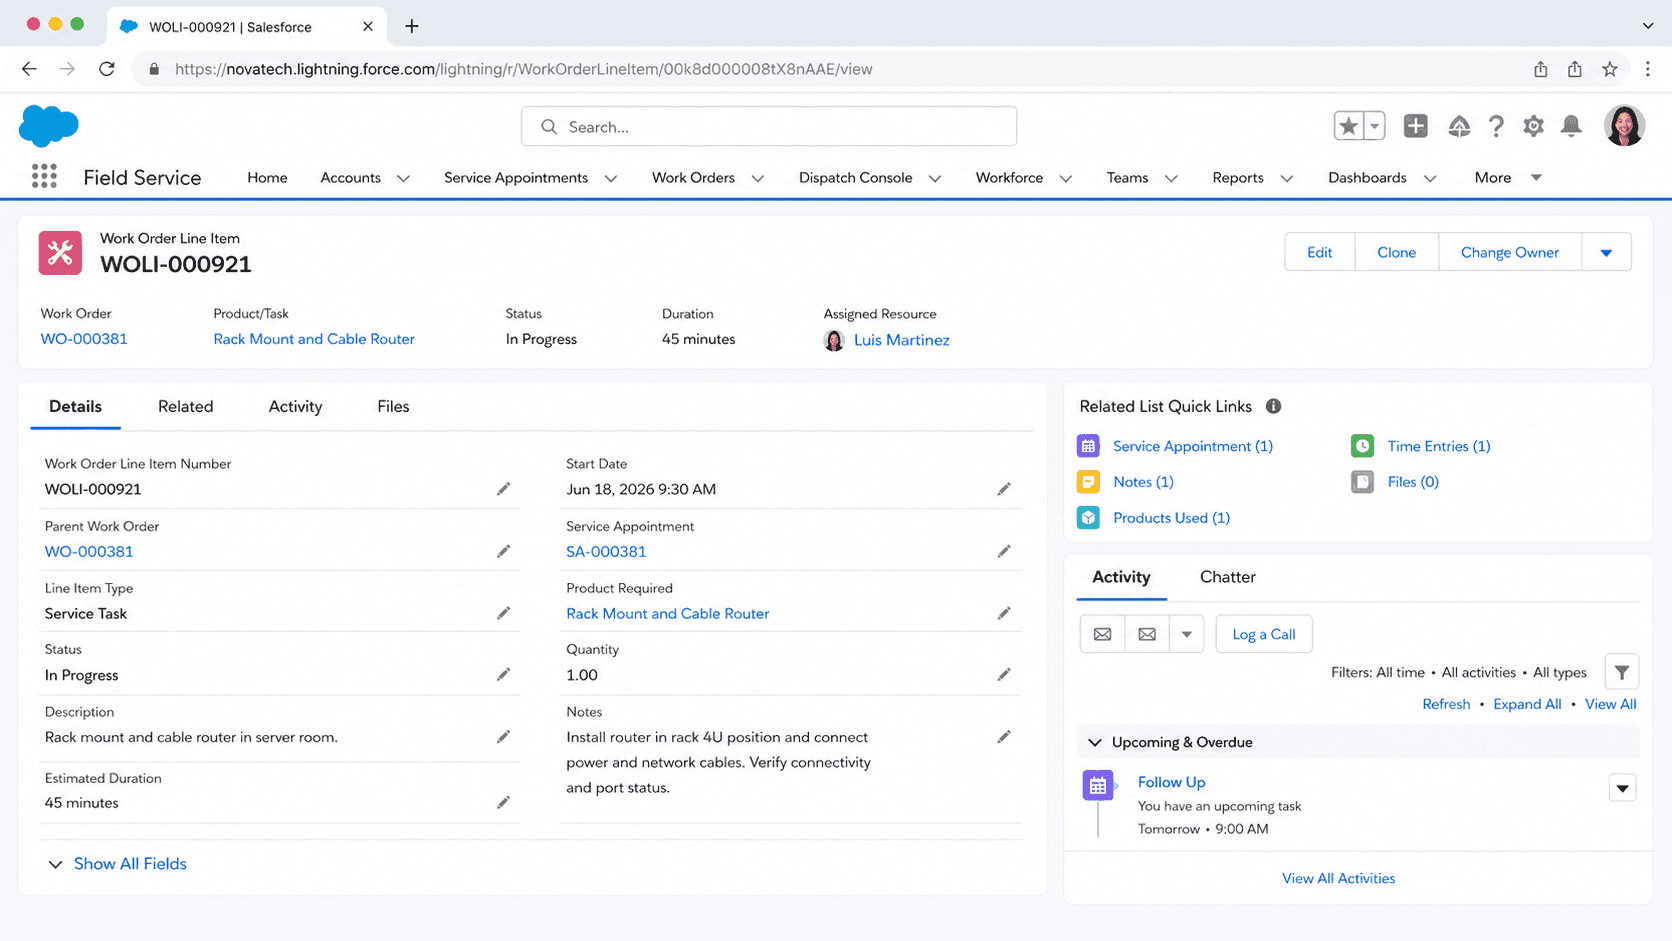Click the Products Used cube icon
Screen dimensions: 1672x941
[x=1088, y=517]
